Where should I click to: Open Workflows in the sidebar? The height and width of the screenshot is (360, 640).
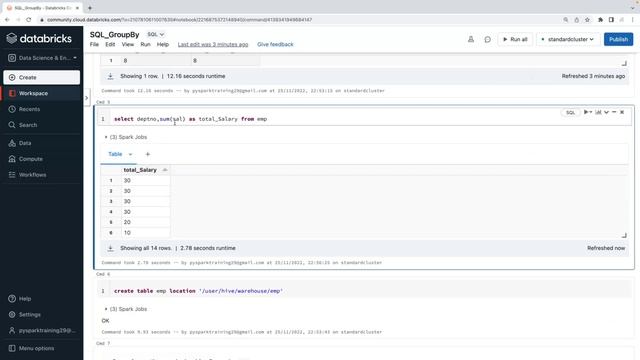click(x=32, y=175)
